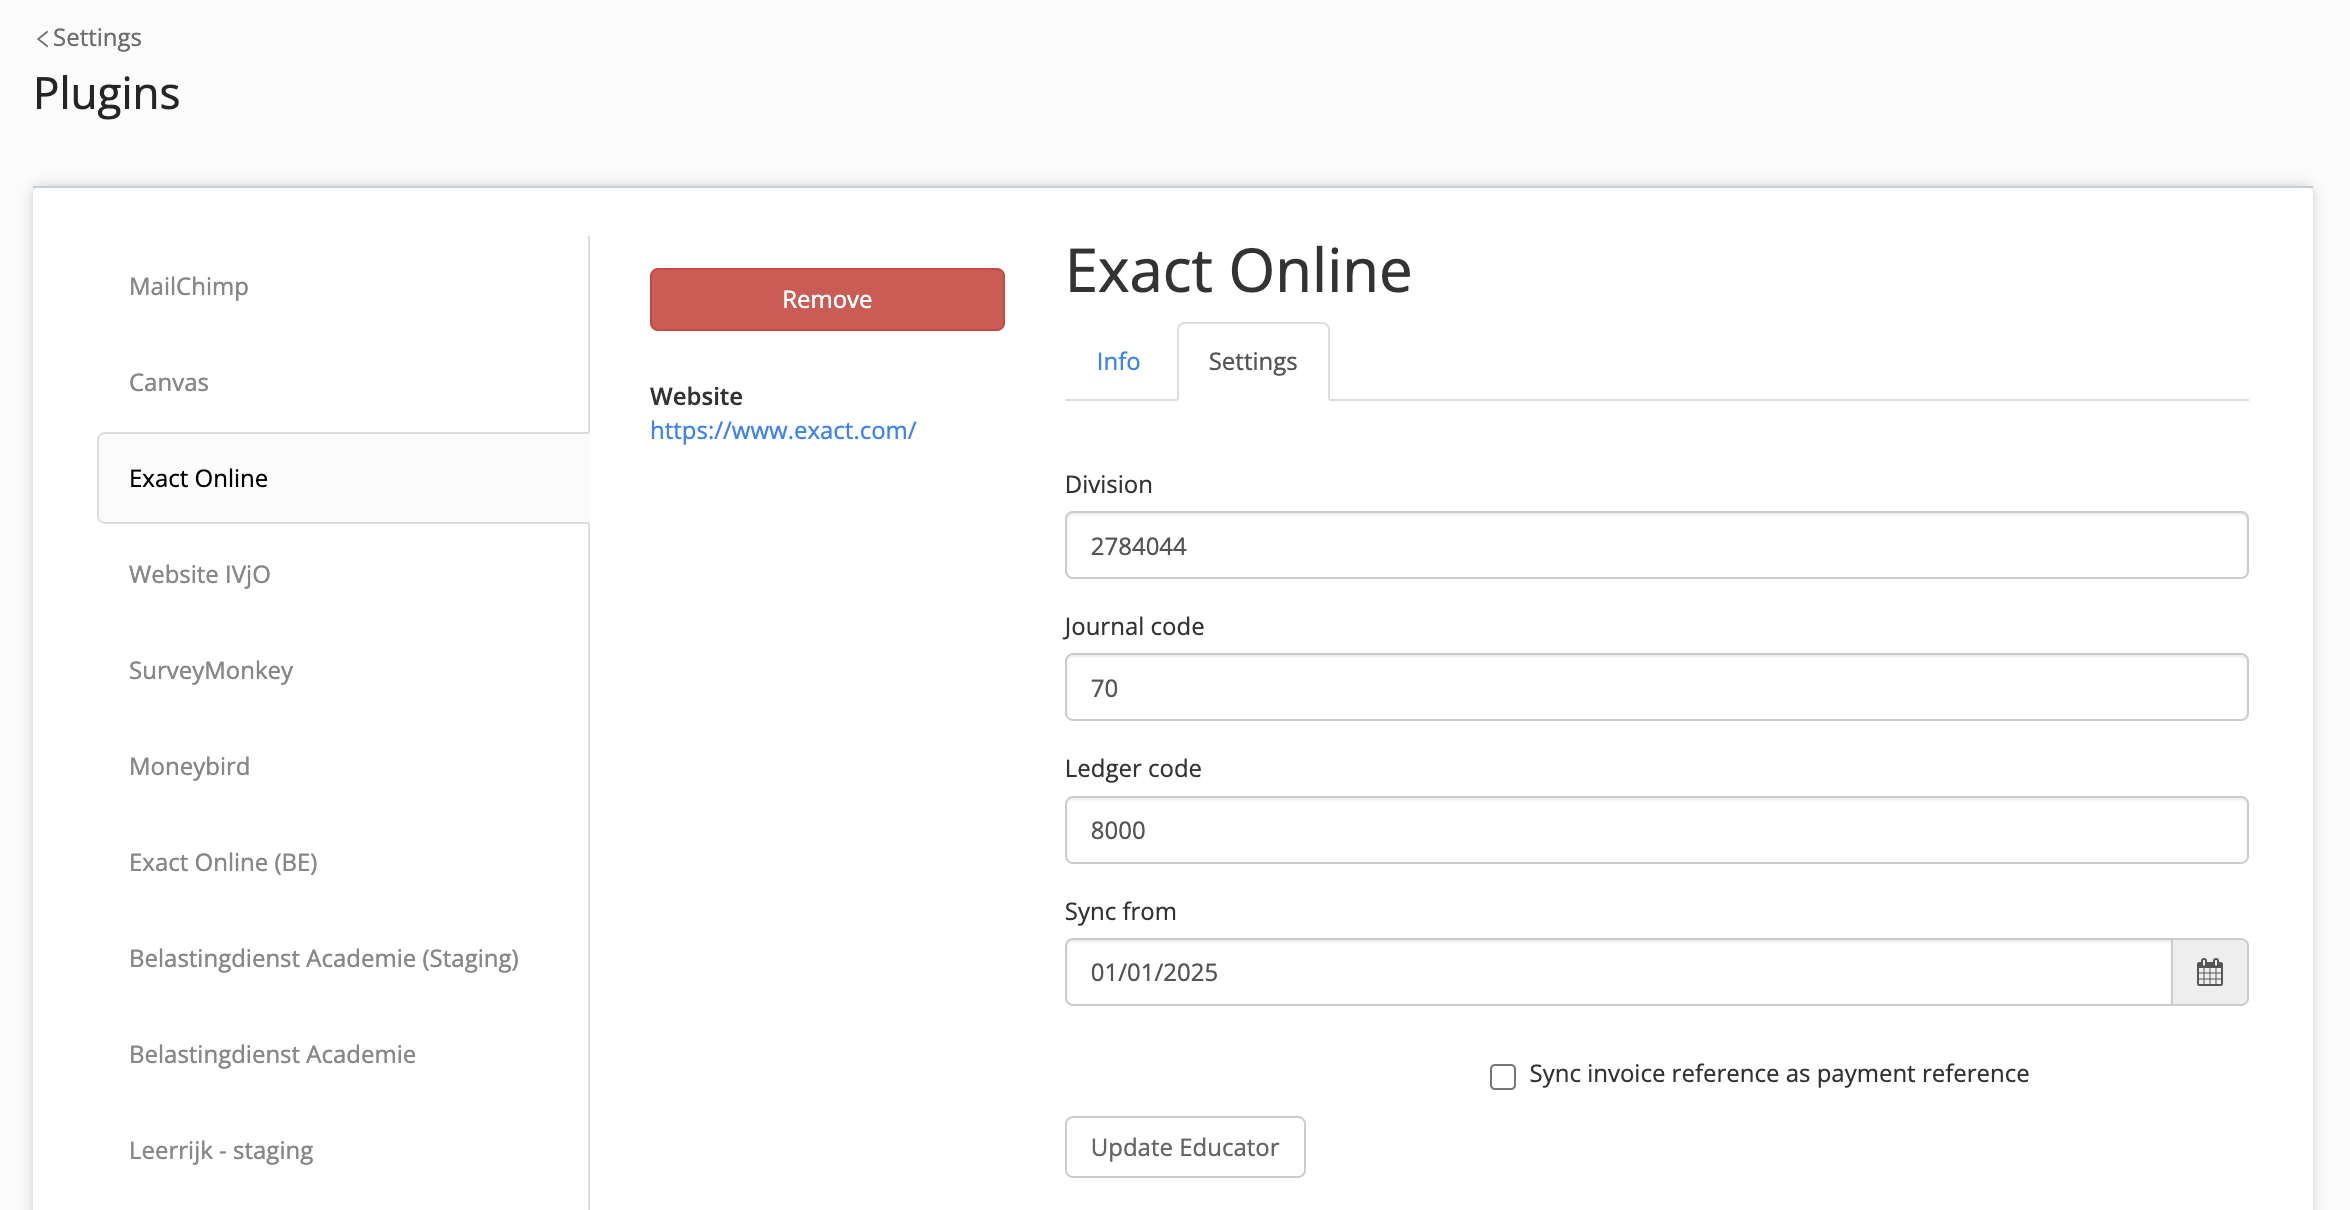
Task: Select Belastingdienst Academie (Staging) plugin
Action: pyautogui.click(x=324, y=958)
